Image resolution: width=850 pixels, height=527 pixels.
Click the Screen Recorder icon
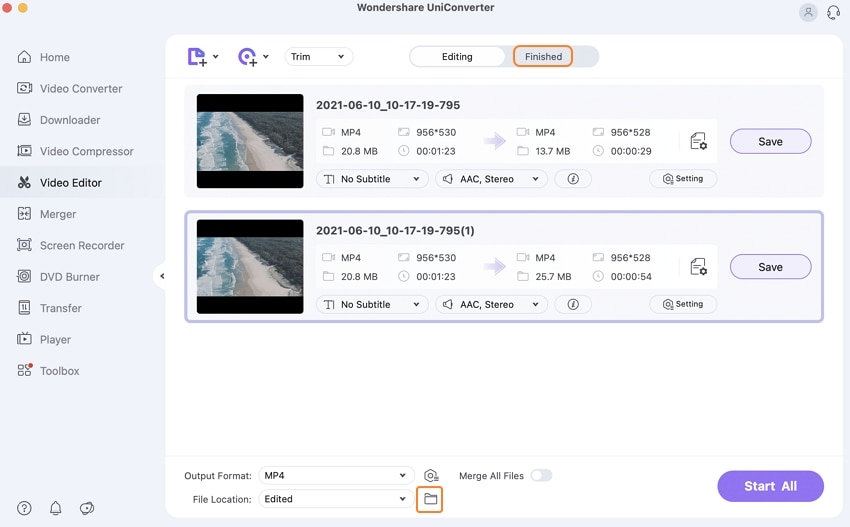click(x=24, y=245)
